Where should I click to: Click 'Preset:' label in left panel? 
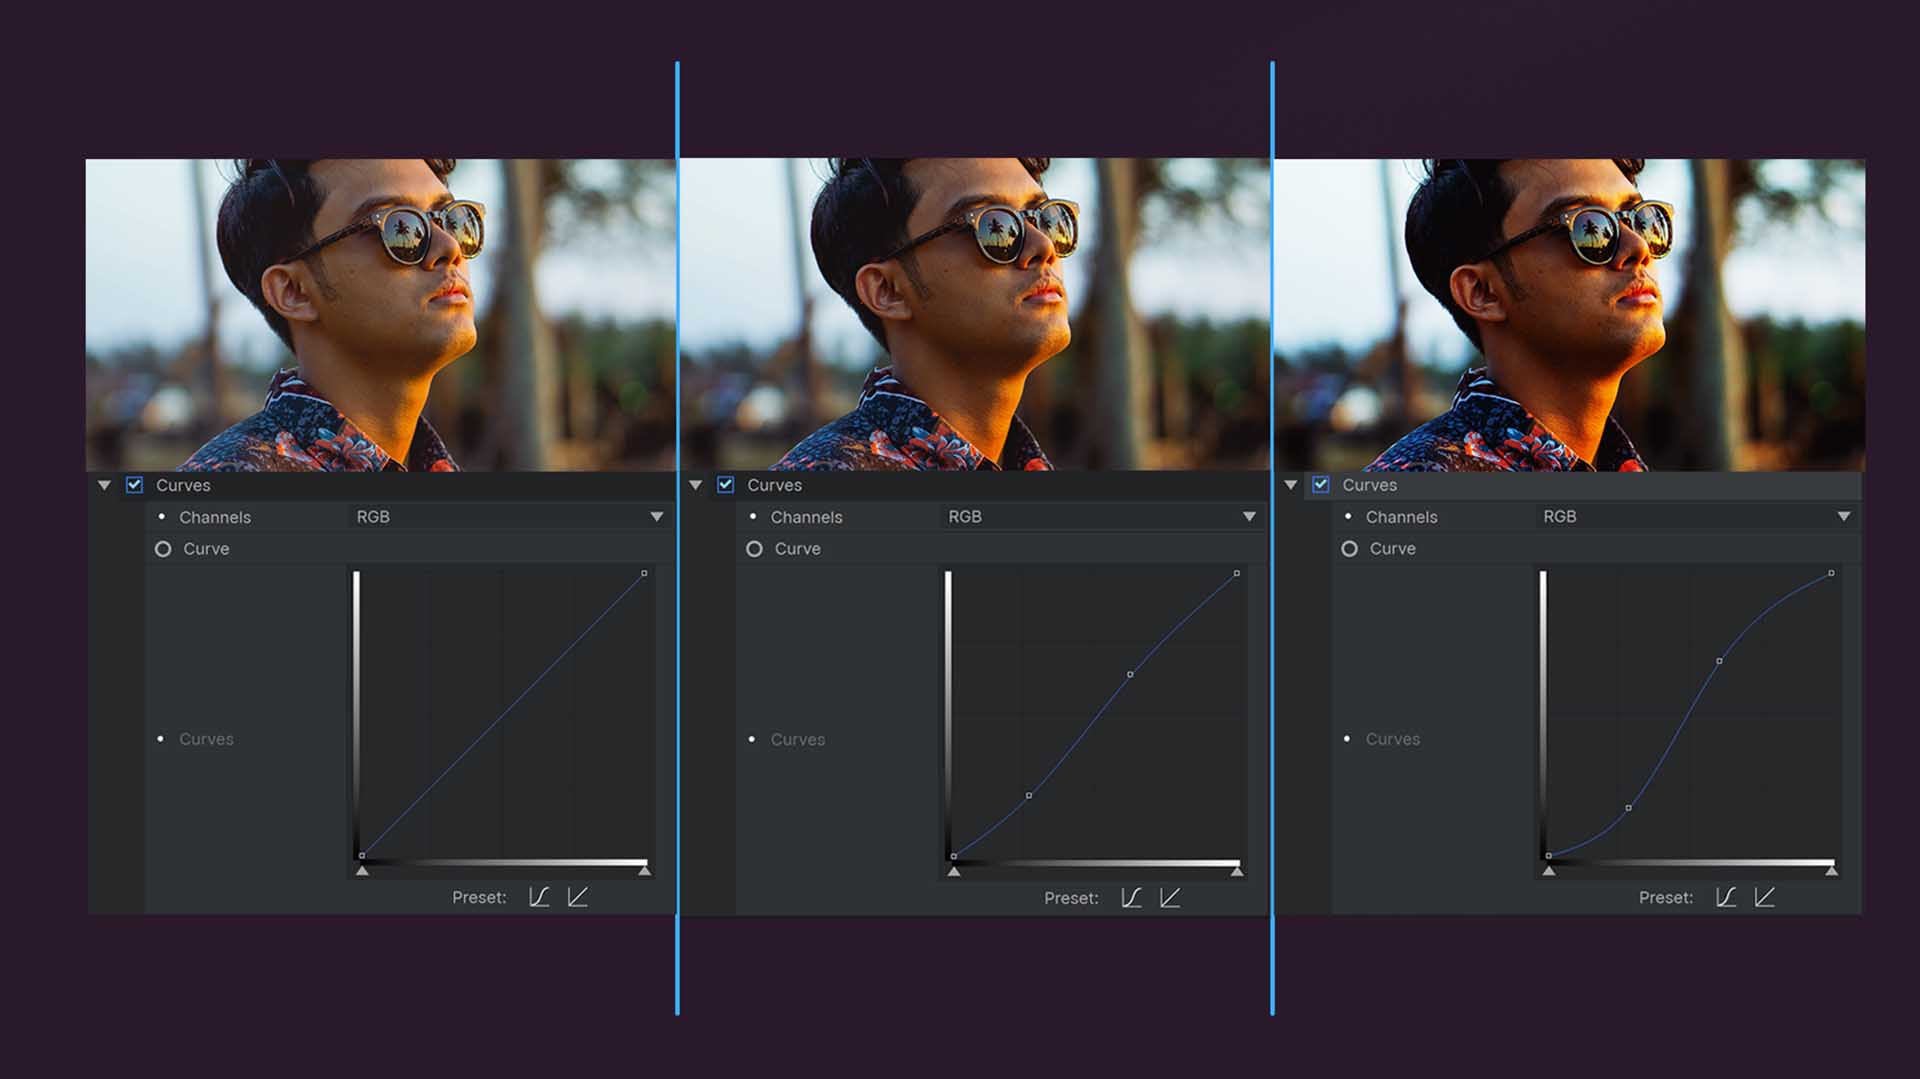click(x=479, y=898)
